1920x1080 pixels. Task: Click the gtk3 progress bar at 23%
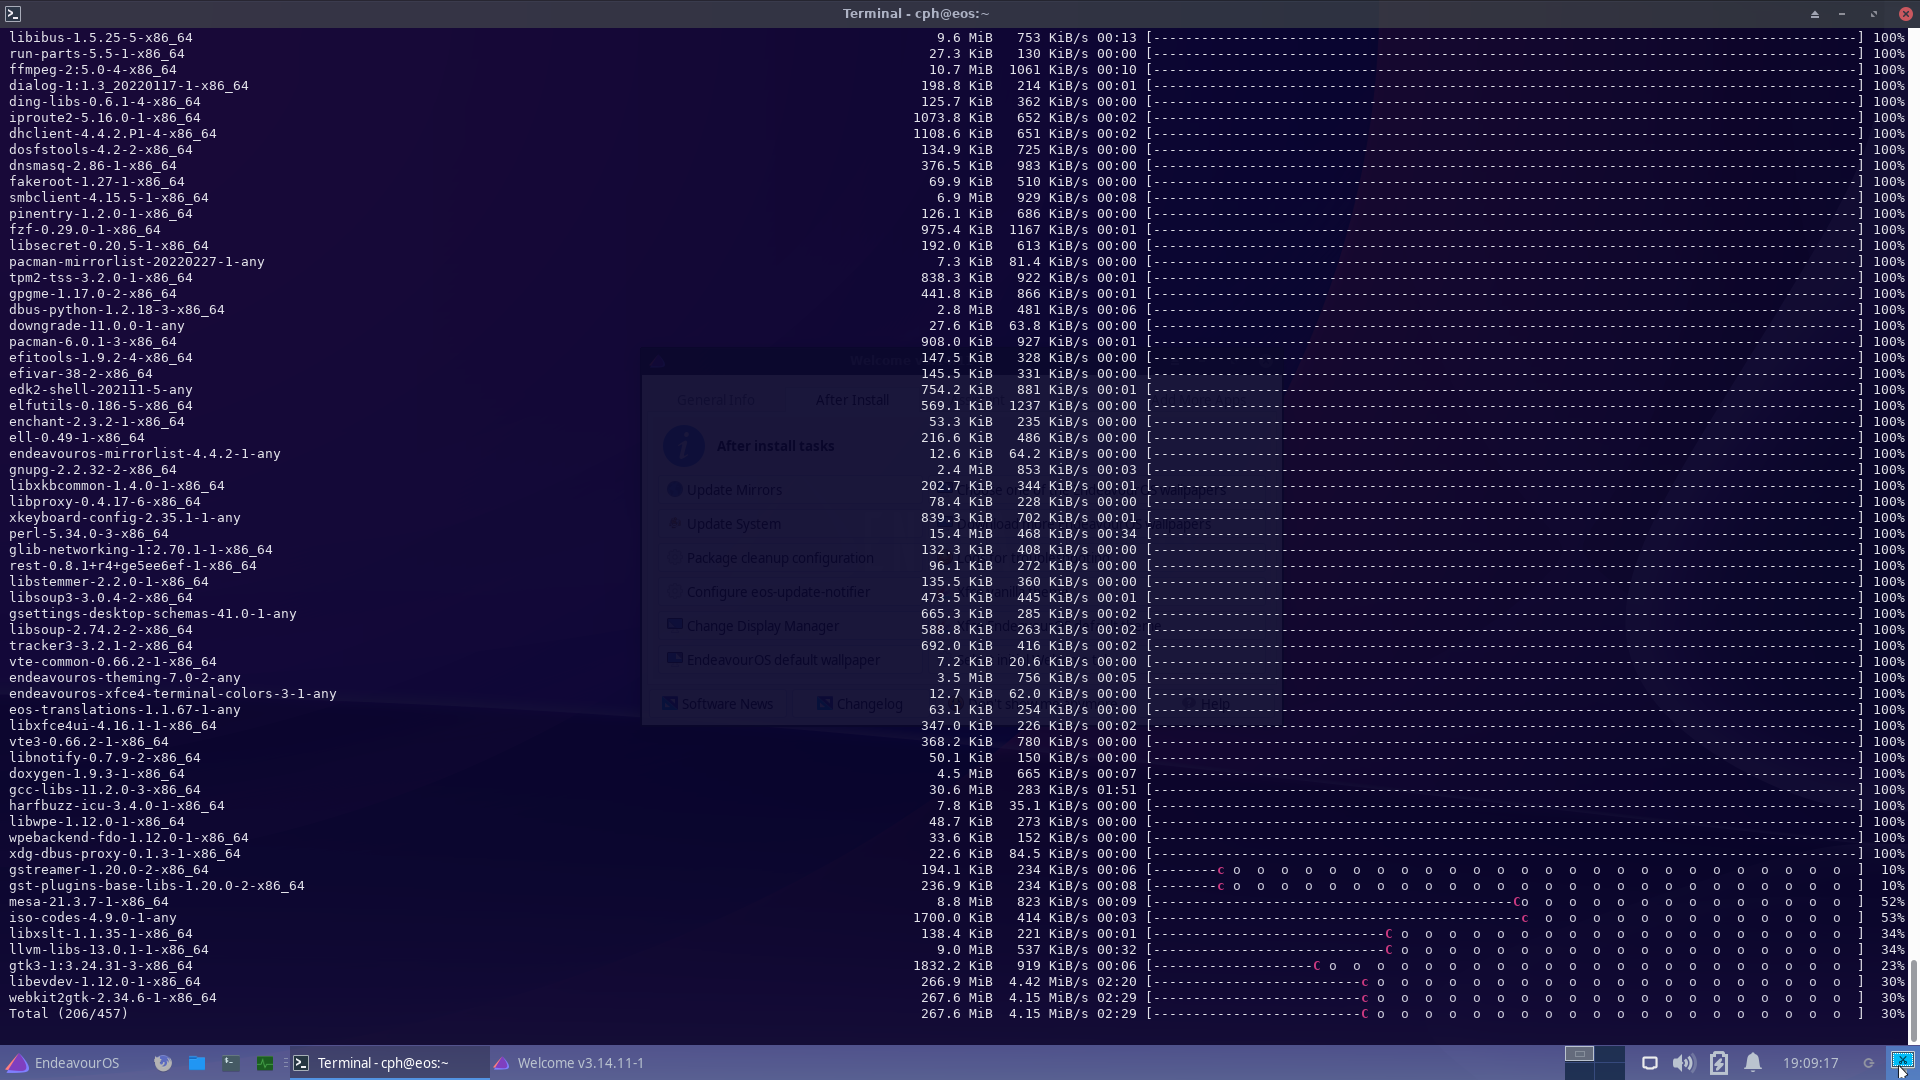click(x=1506, y=966)
